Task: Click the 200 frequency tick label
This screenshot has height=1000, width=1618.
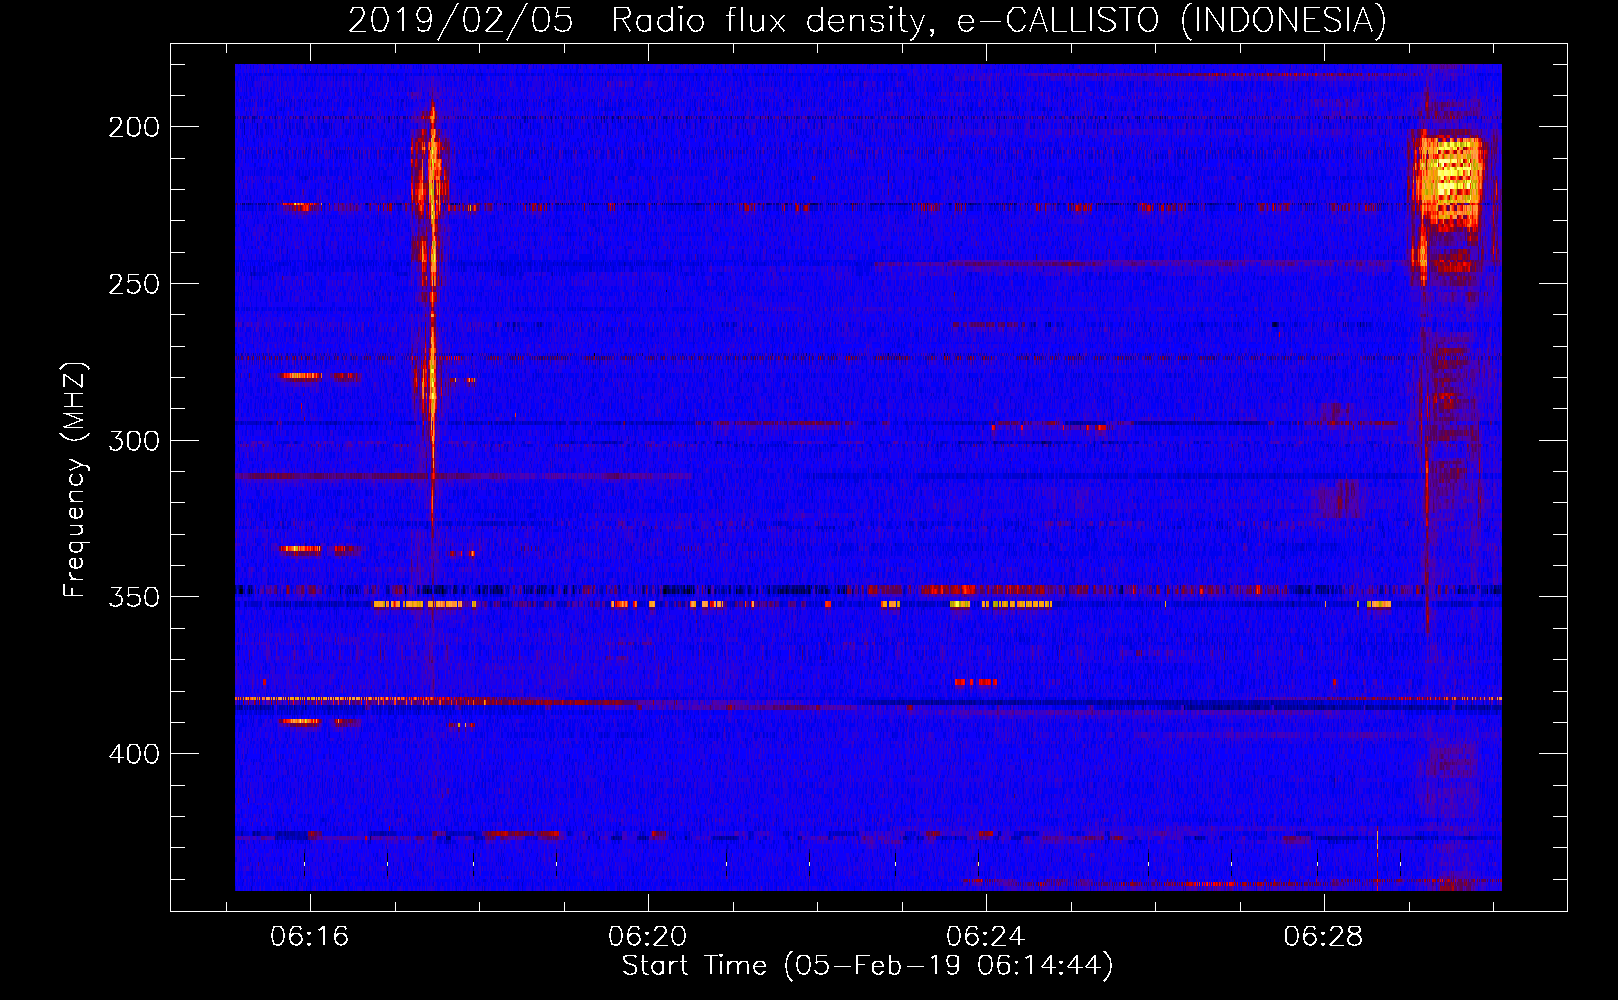Action: [134, 127]
